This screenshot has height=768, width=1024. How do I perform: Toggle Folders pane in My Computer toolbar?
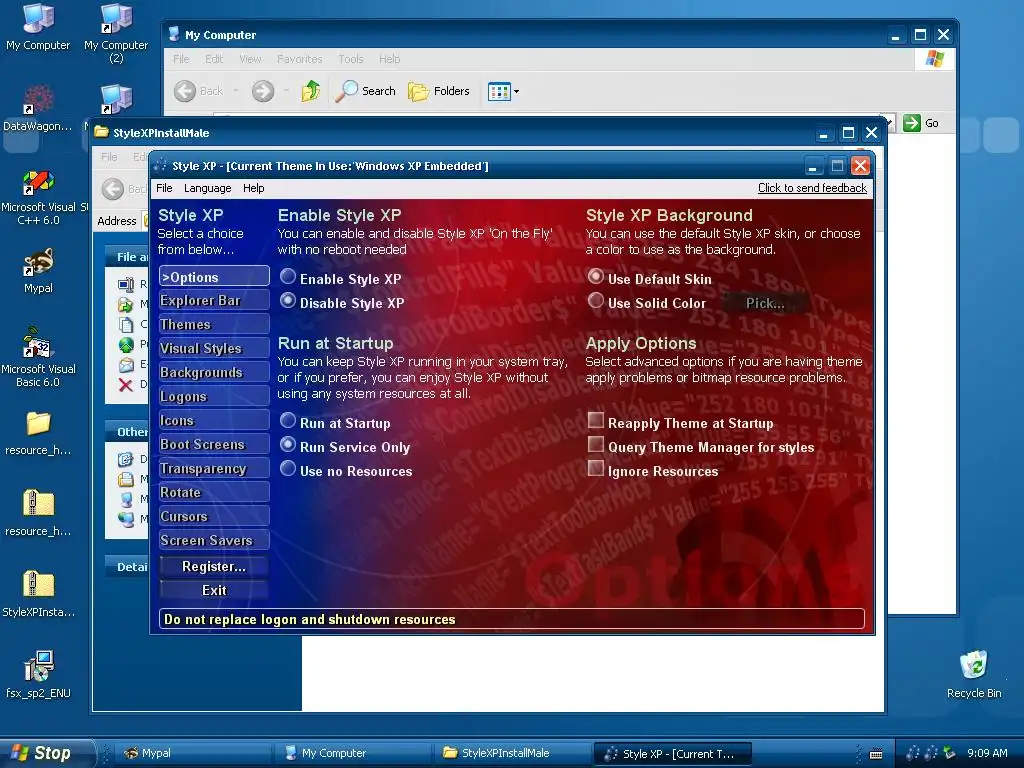coord(438,91)
